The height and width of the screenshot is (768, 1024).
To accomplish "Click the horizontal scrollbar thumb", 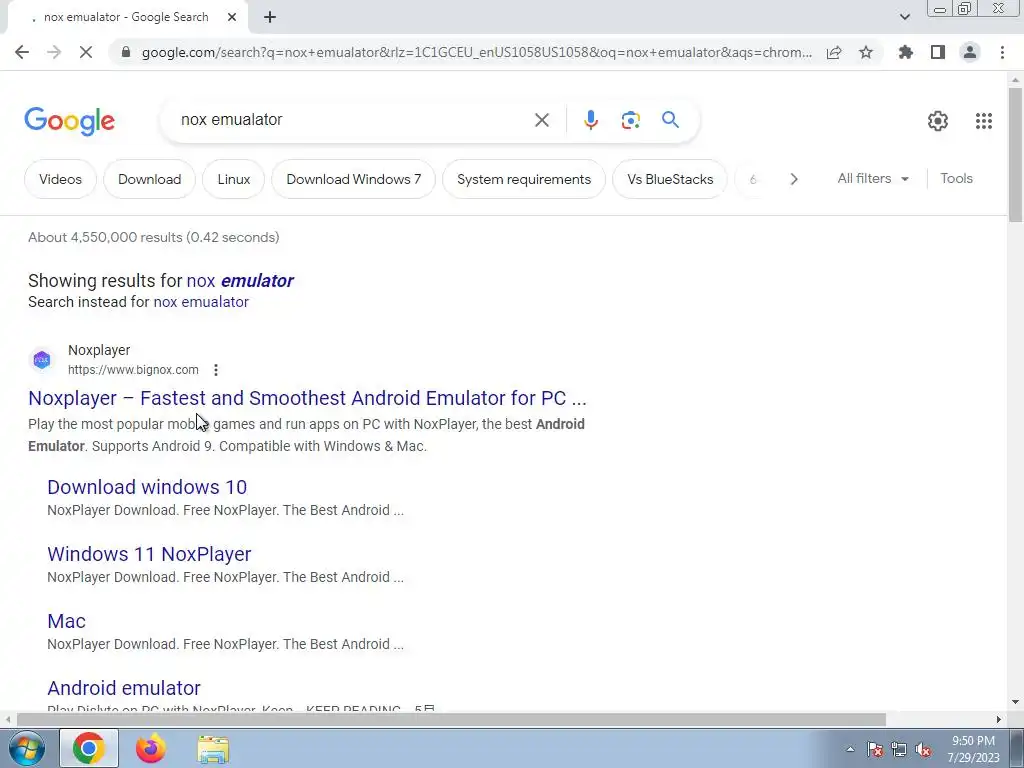I will pos(451,720).
